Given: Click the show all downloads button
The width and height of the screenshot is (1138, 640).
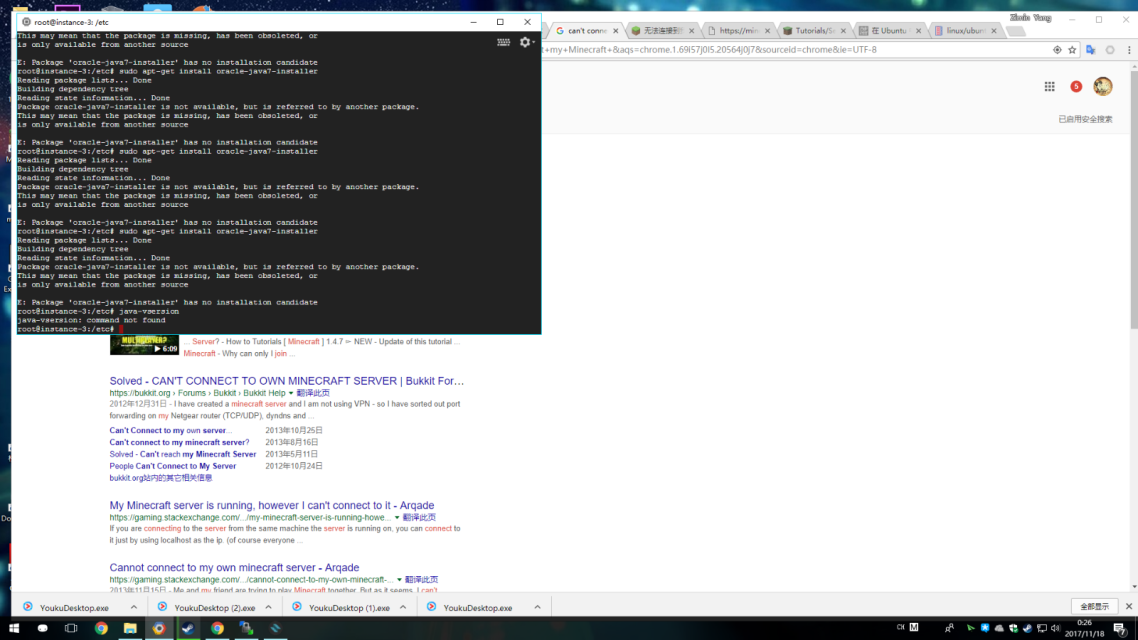Looking at the screenshot, I should (1095, 607).
